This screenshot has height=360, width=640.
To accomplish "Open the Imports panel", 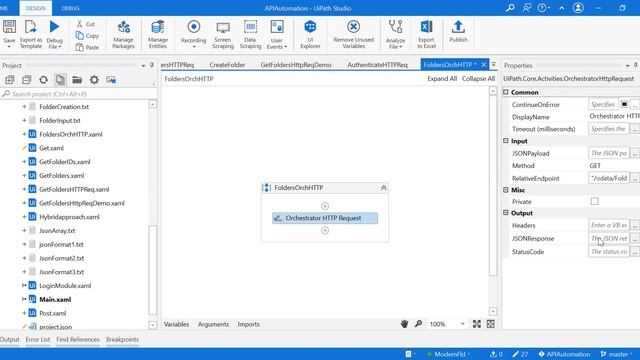I will click(x=249, y=324).
